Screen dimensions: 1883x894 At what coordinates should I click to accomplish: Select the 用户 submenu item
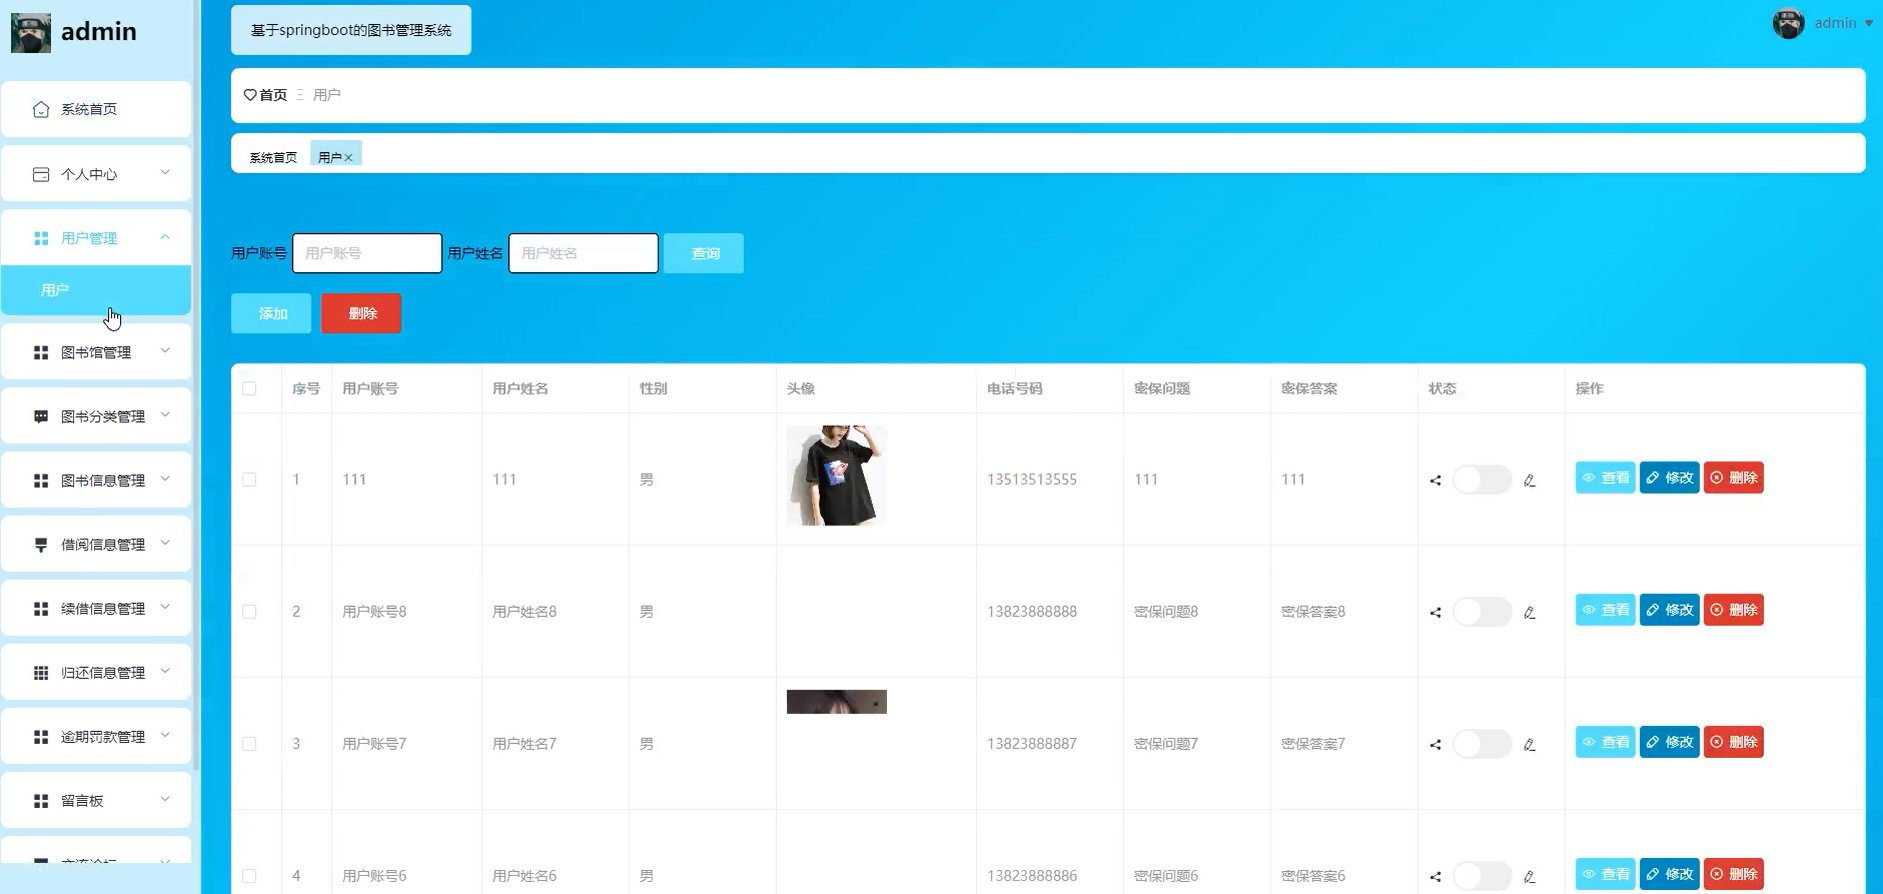pos(96,290)
